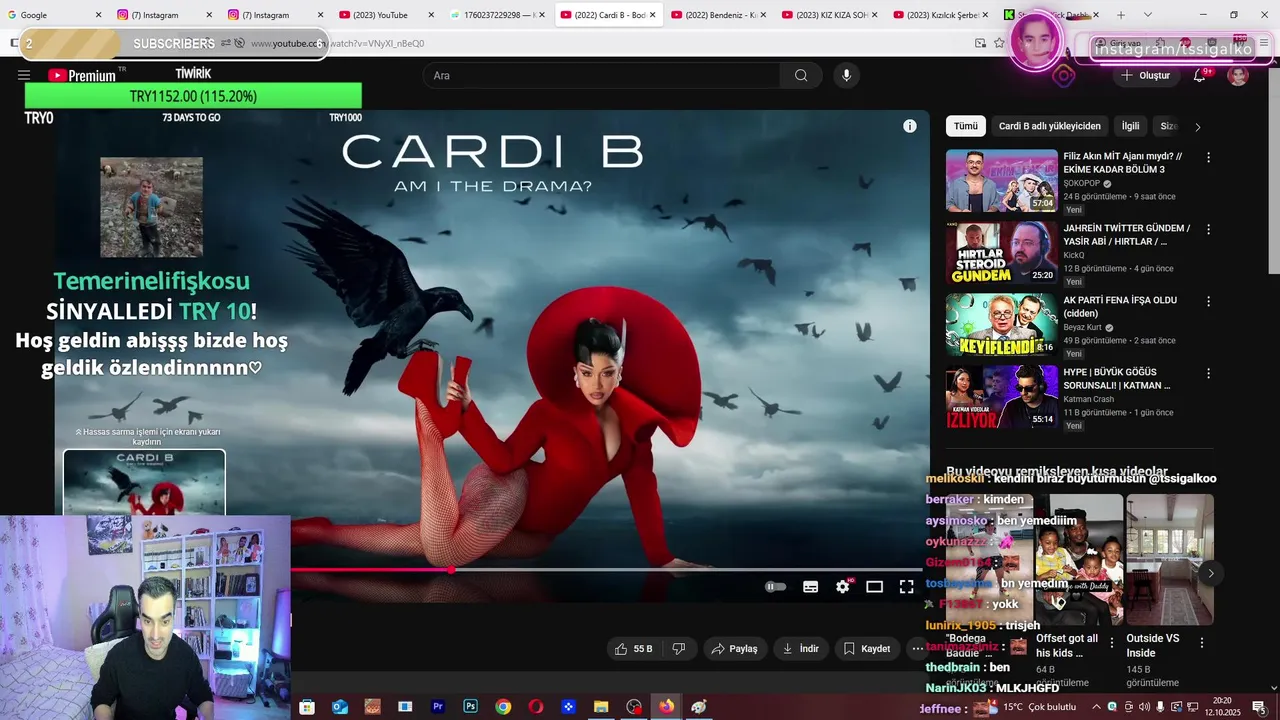Switch to the Kızılcık Şerbeti tab
This screenshot has height=720, width=1280.
pyautogui.click(x=942, y=15)
